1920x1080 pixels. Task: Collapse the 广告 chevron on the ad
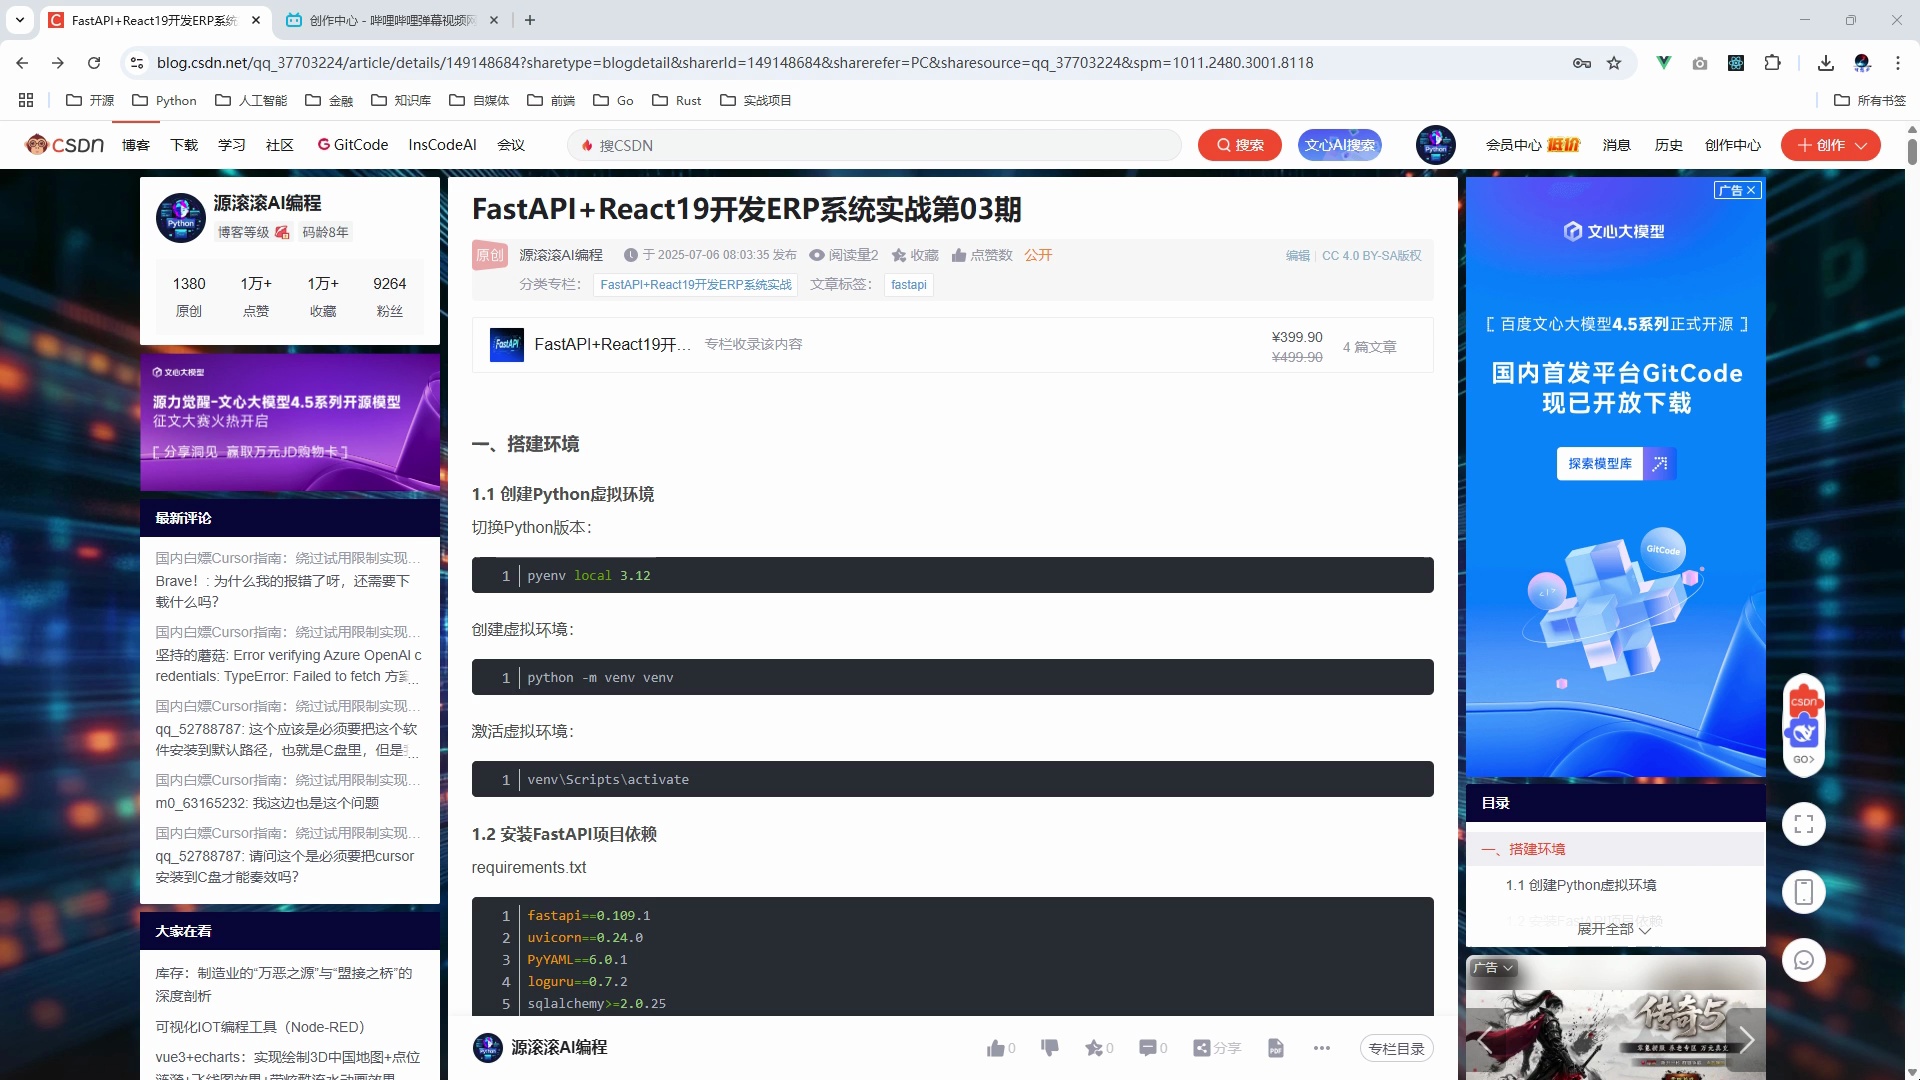coord(1508,967)
